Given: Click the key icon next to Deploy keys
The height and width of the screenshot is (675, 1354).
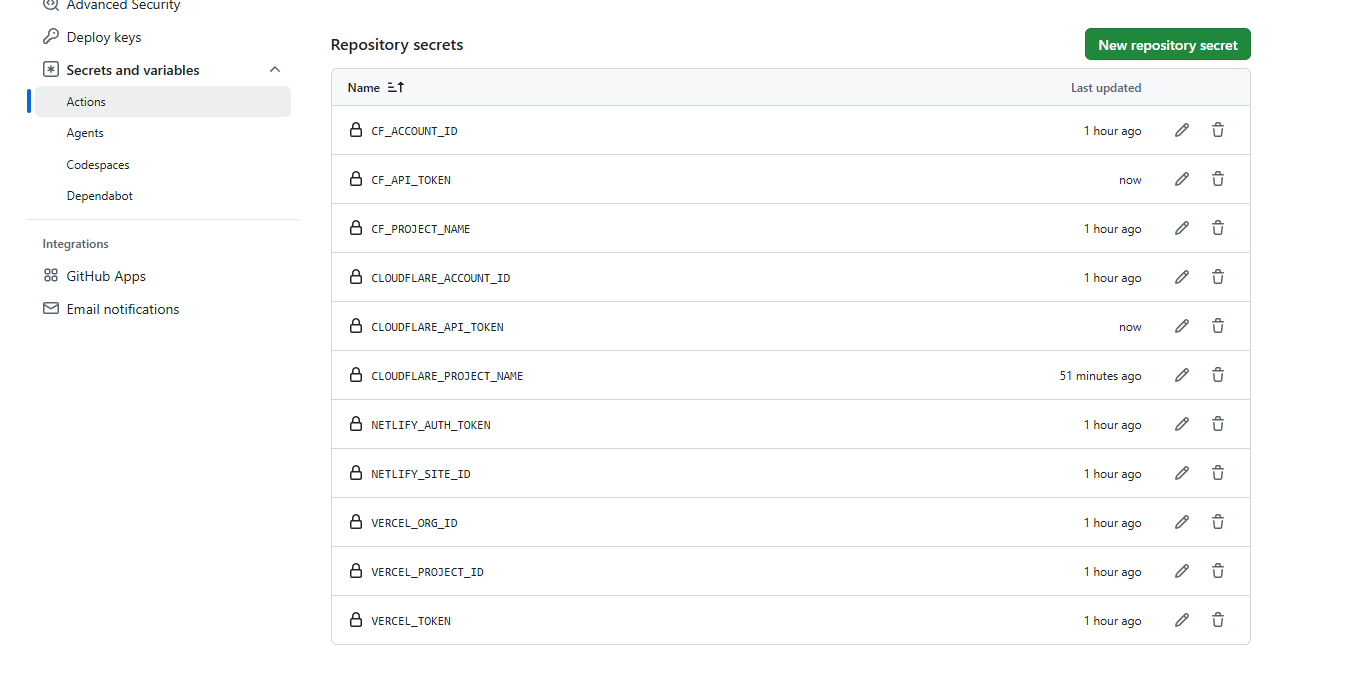Looking at the screenshot, I should point(51,37).
